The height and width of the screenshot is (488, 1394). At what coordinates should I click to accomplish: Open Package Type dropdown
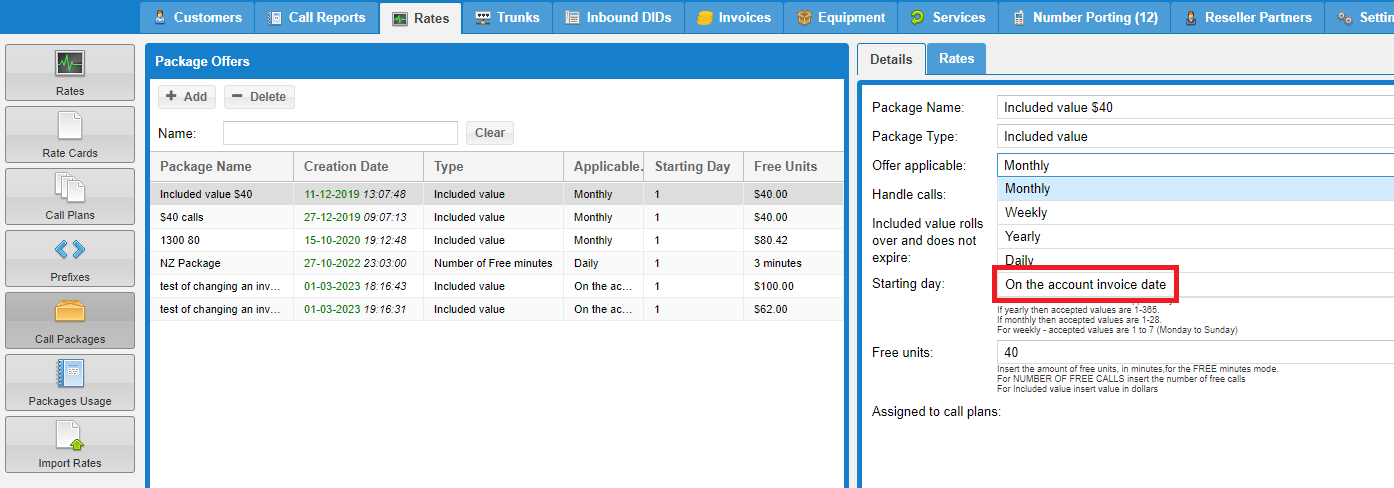1195,136
